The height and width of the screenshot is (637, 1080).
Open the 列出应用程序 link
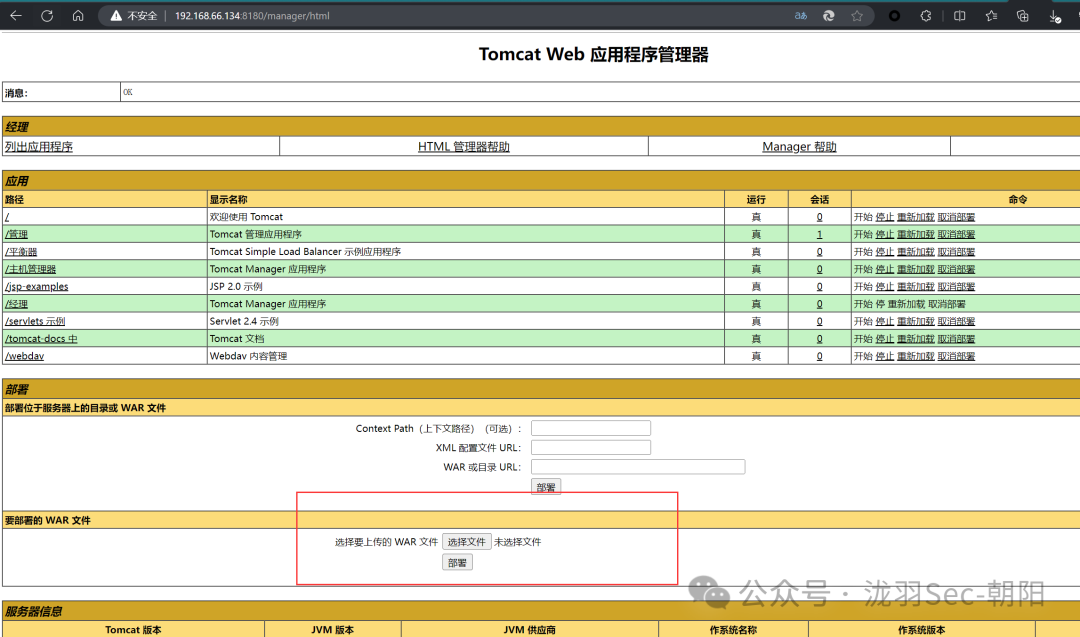pos(39,147)
